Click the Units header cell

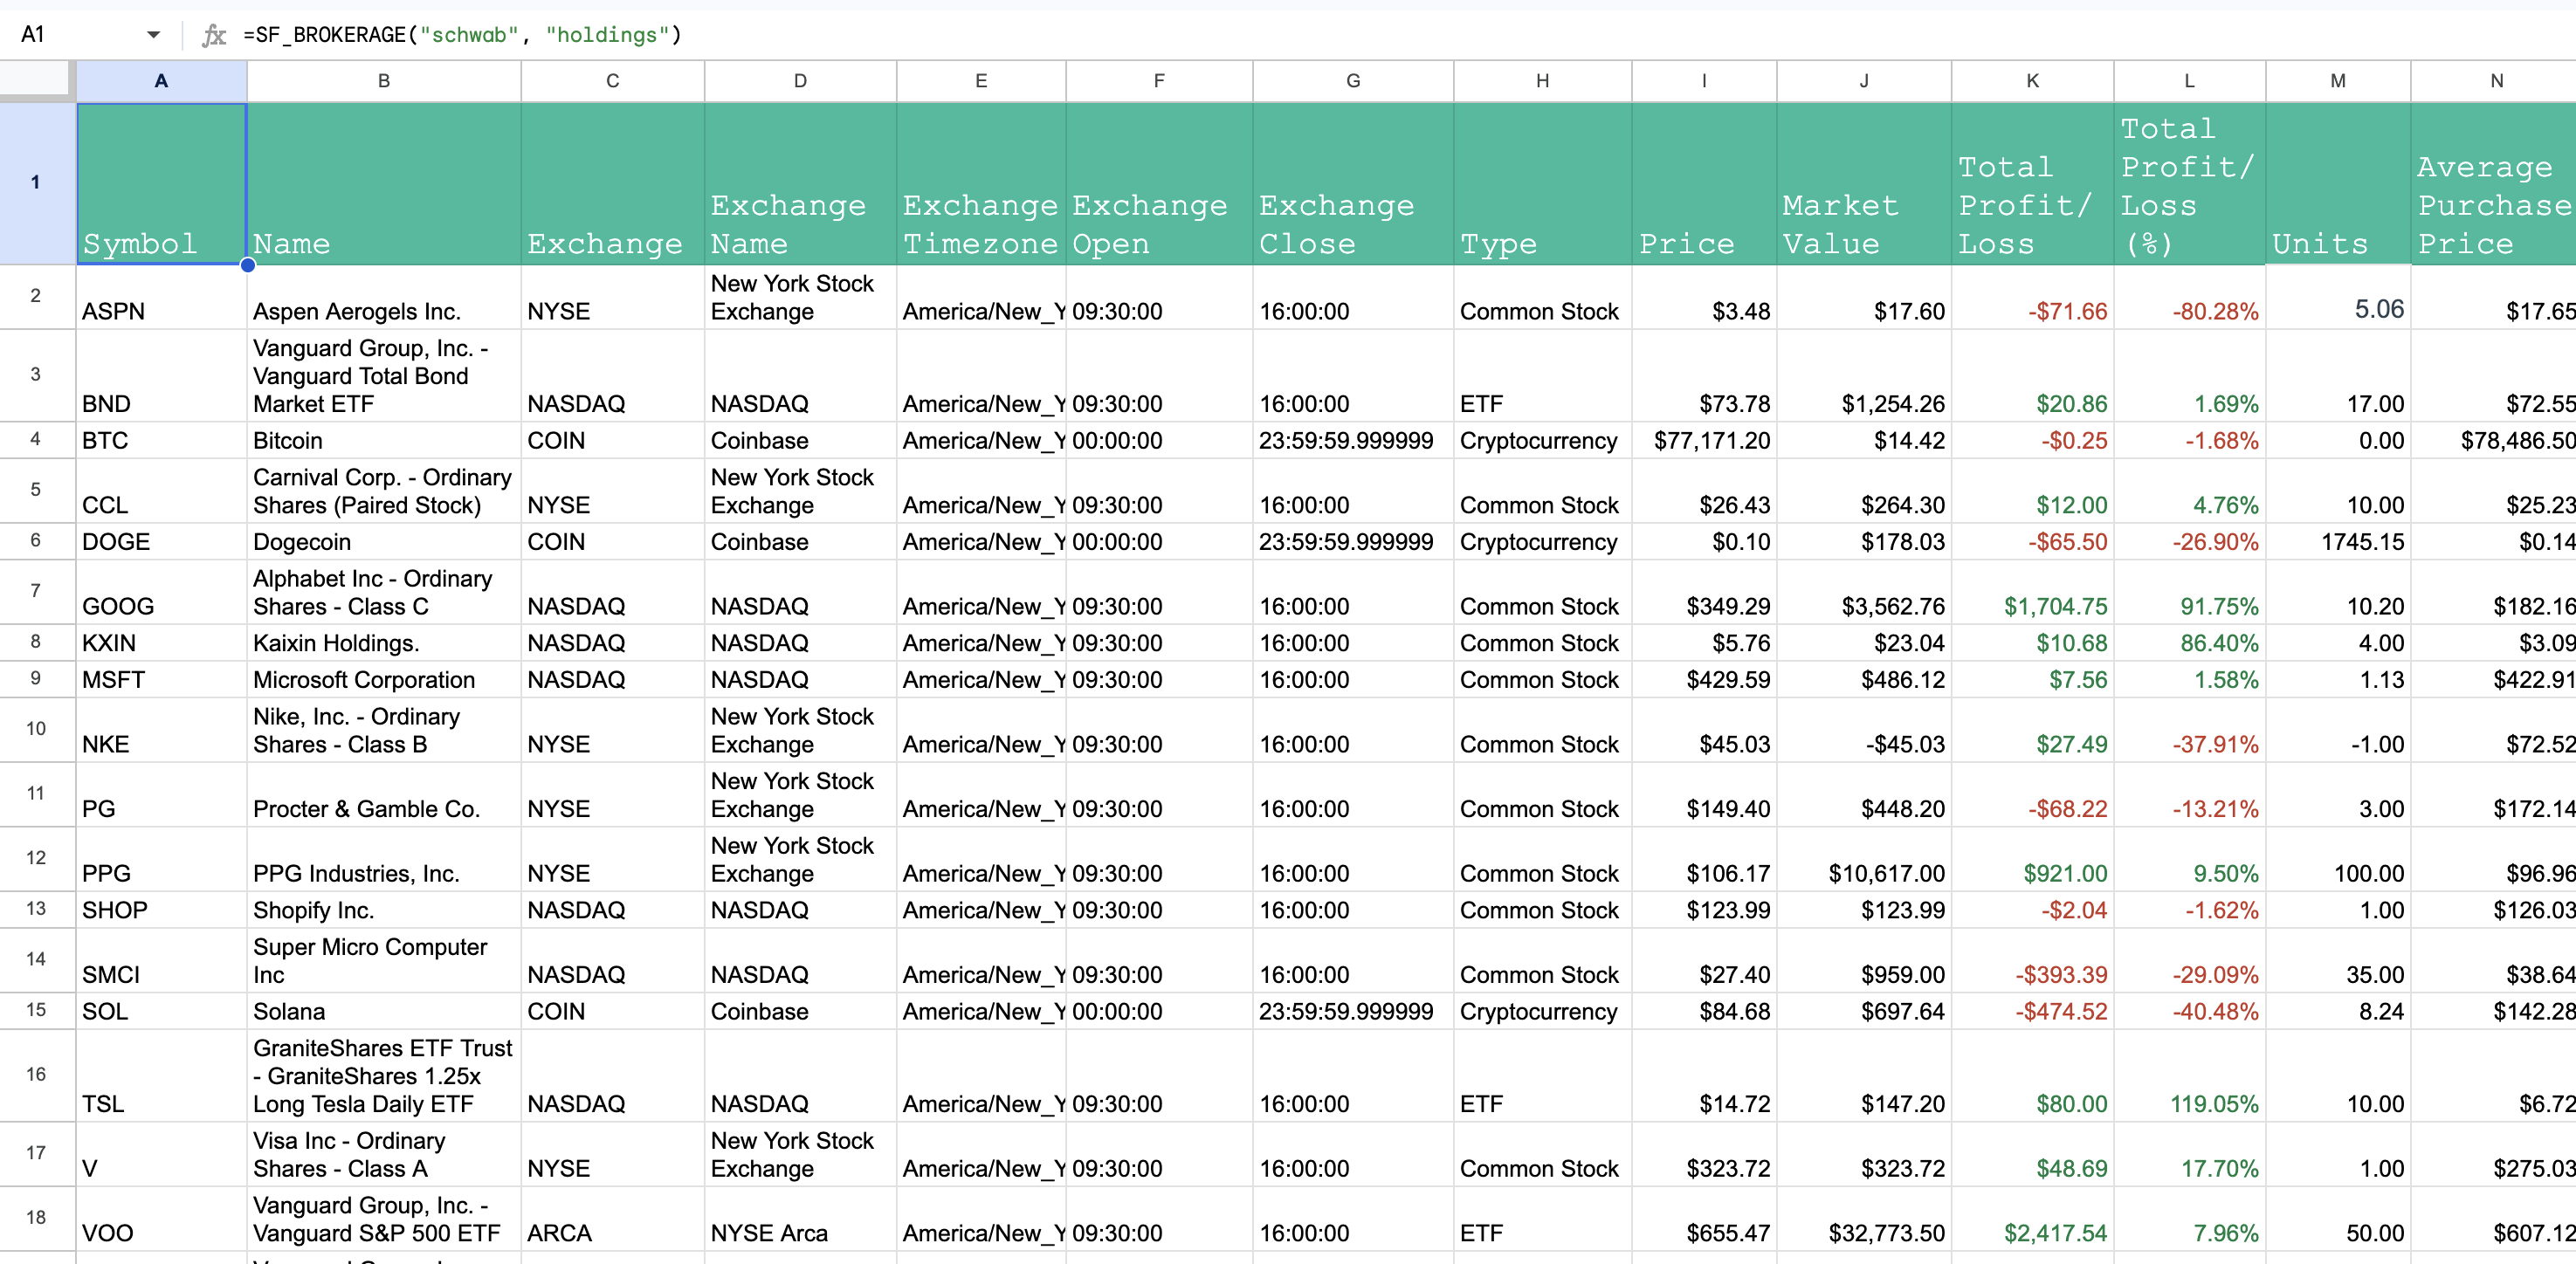point(2338,183)
